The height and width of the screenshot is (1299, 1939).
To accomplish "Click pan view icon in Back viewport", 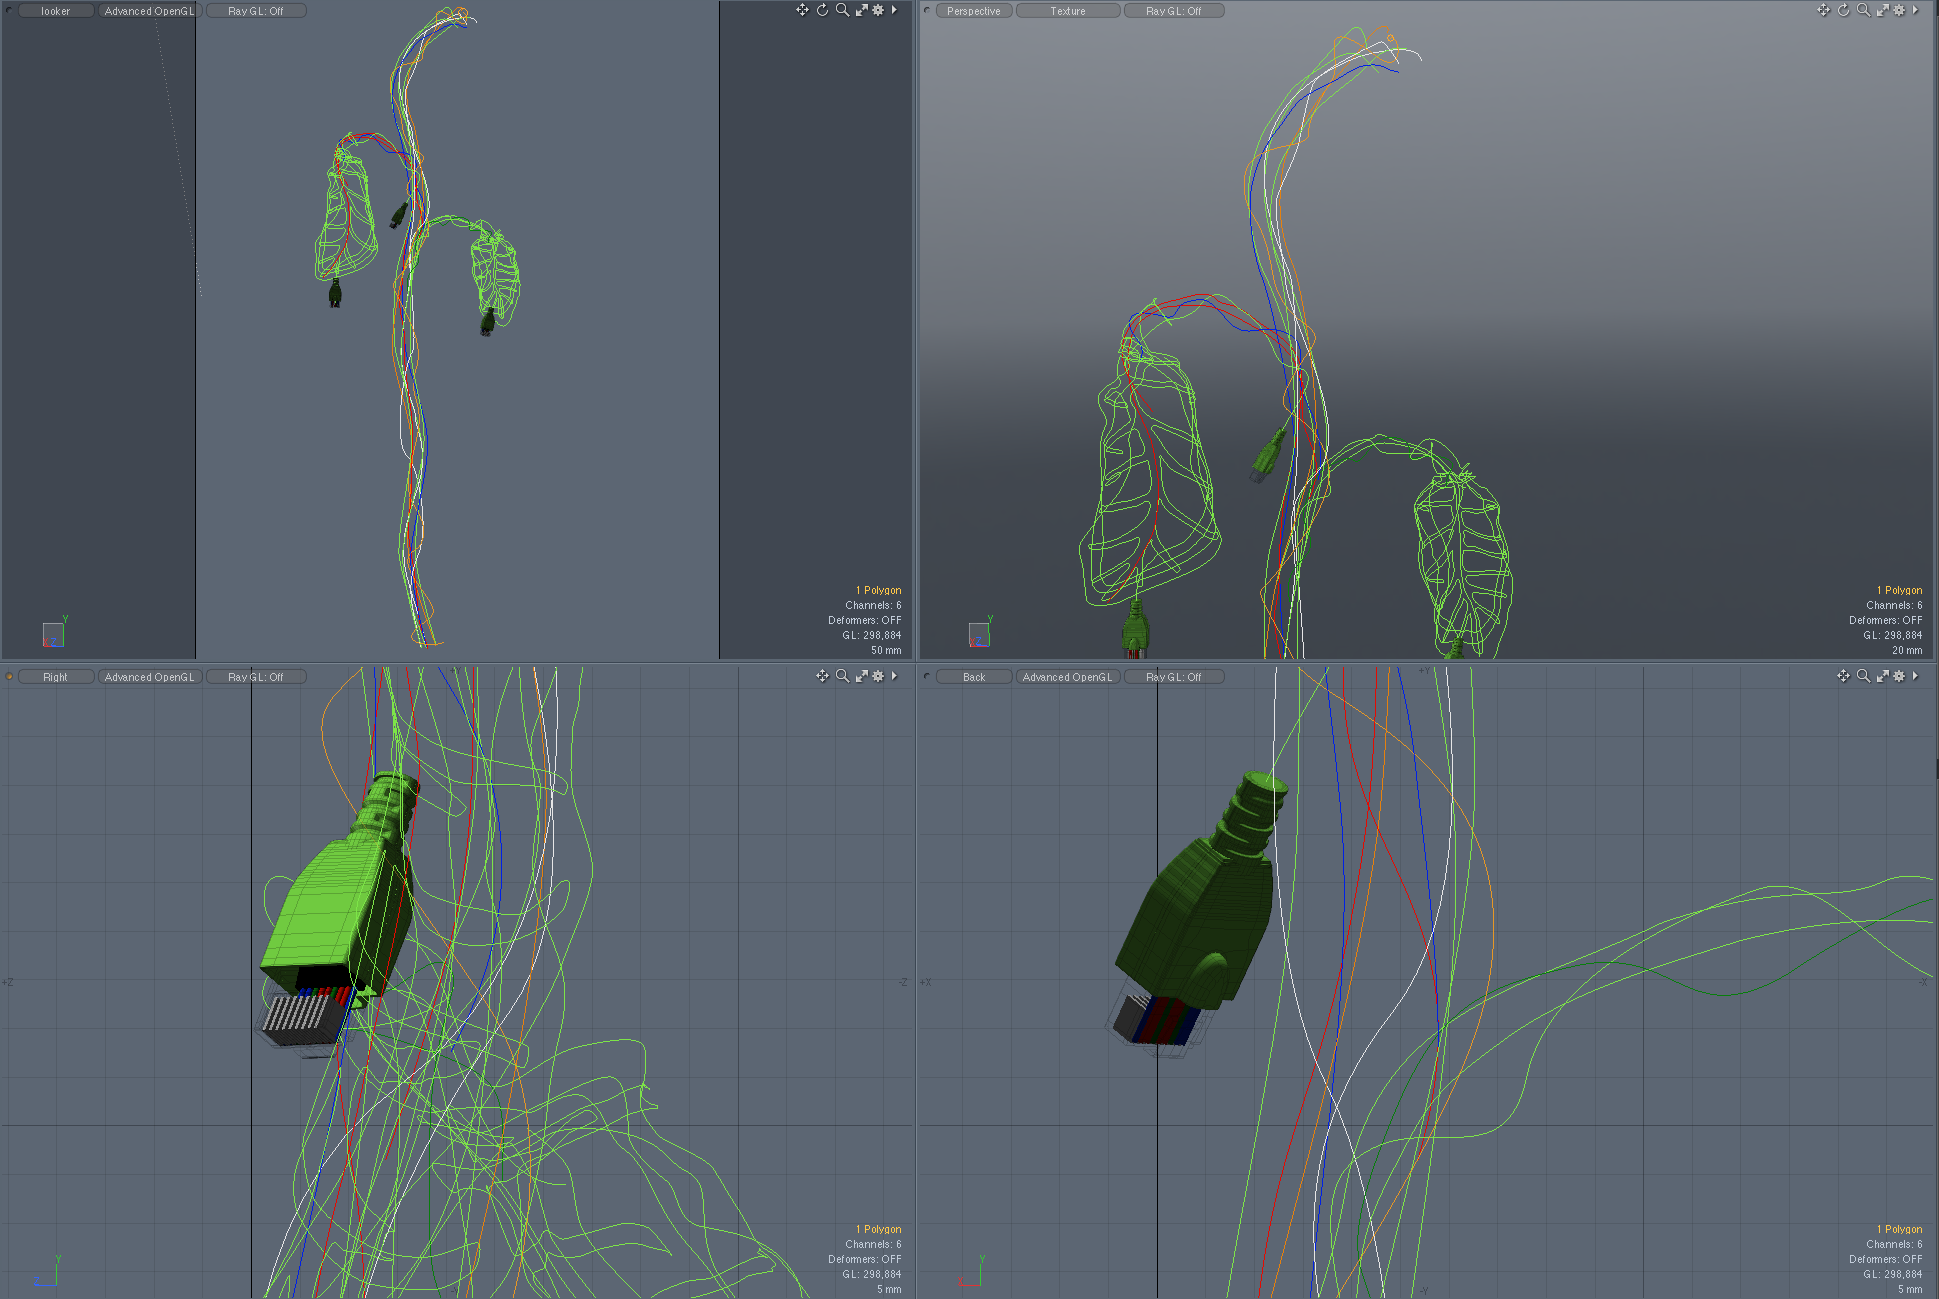I will (x=1843, y=676).
